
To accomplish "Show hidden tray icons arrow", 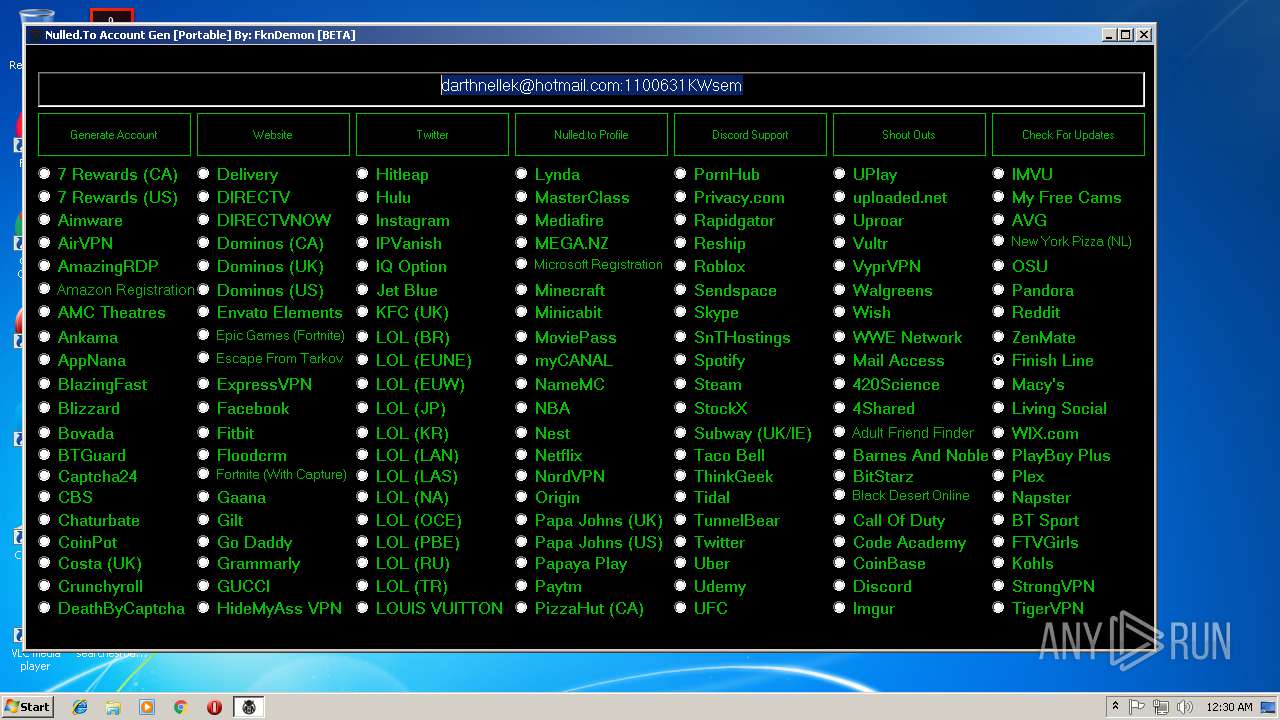I will [1115, 706].
